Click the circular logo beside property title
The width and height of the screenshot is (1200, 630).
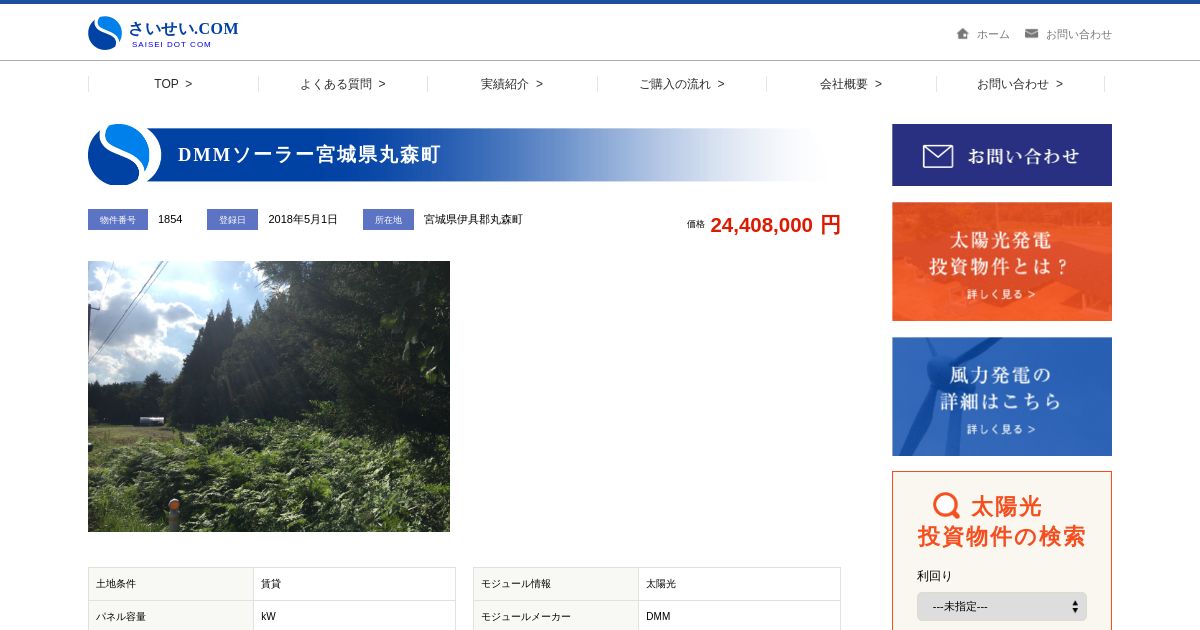(122, 154)
